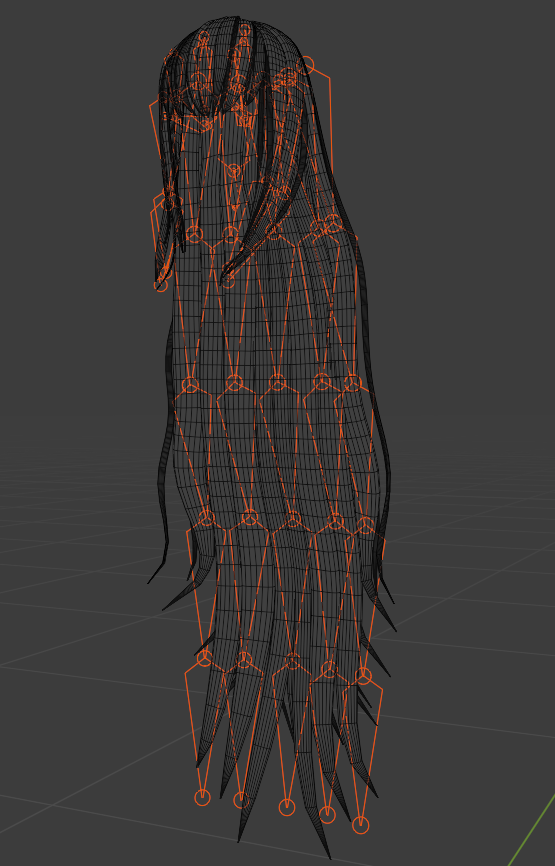The height and width of the screenshot is (866, 555).
Task: Select the leftmost bottom bone tip circle
Action: (203, 798)
